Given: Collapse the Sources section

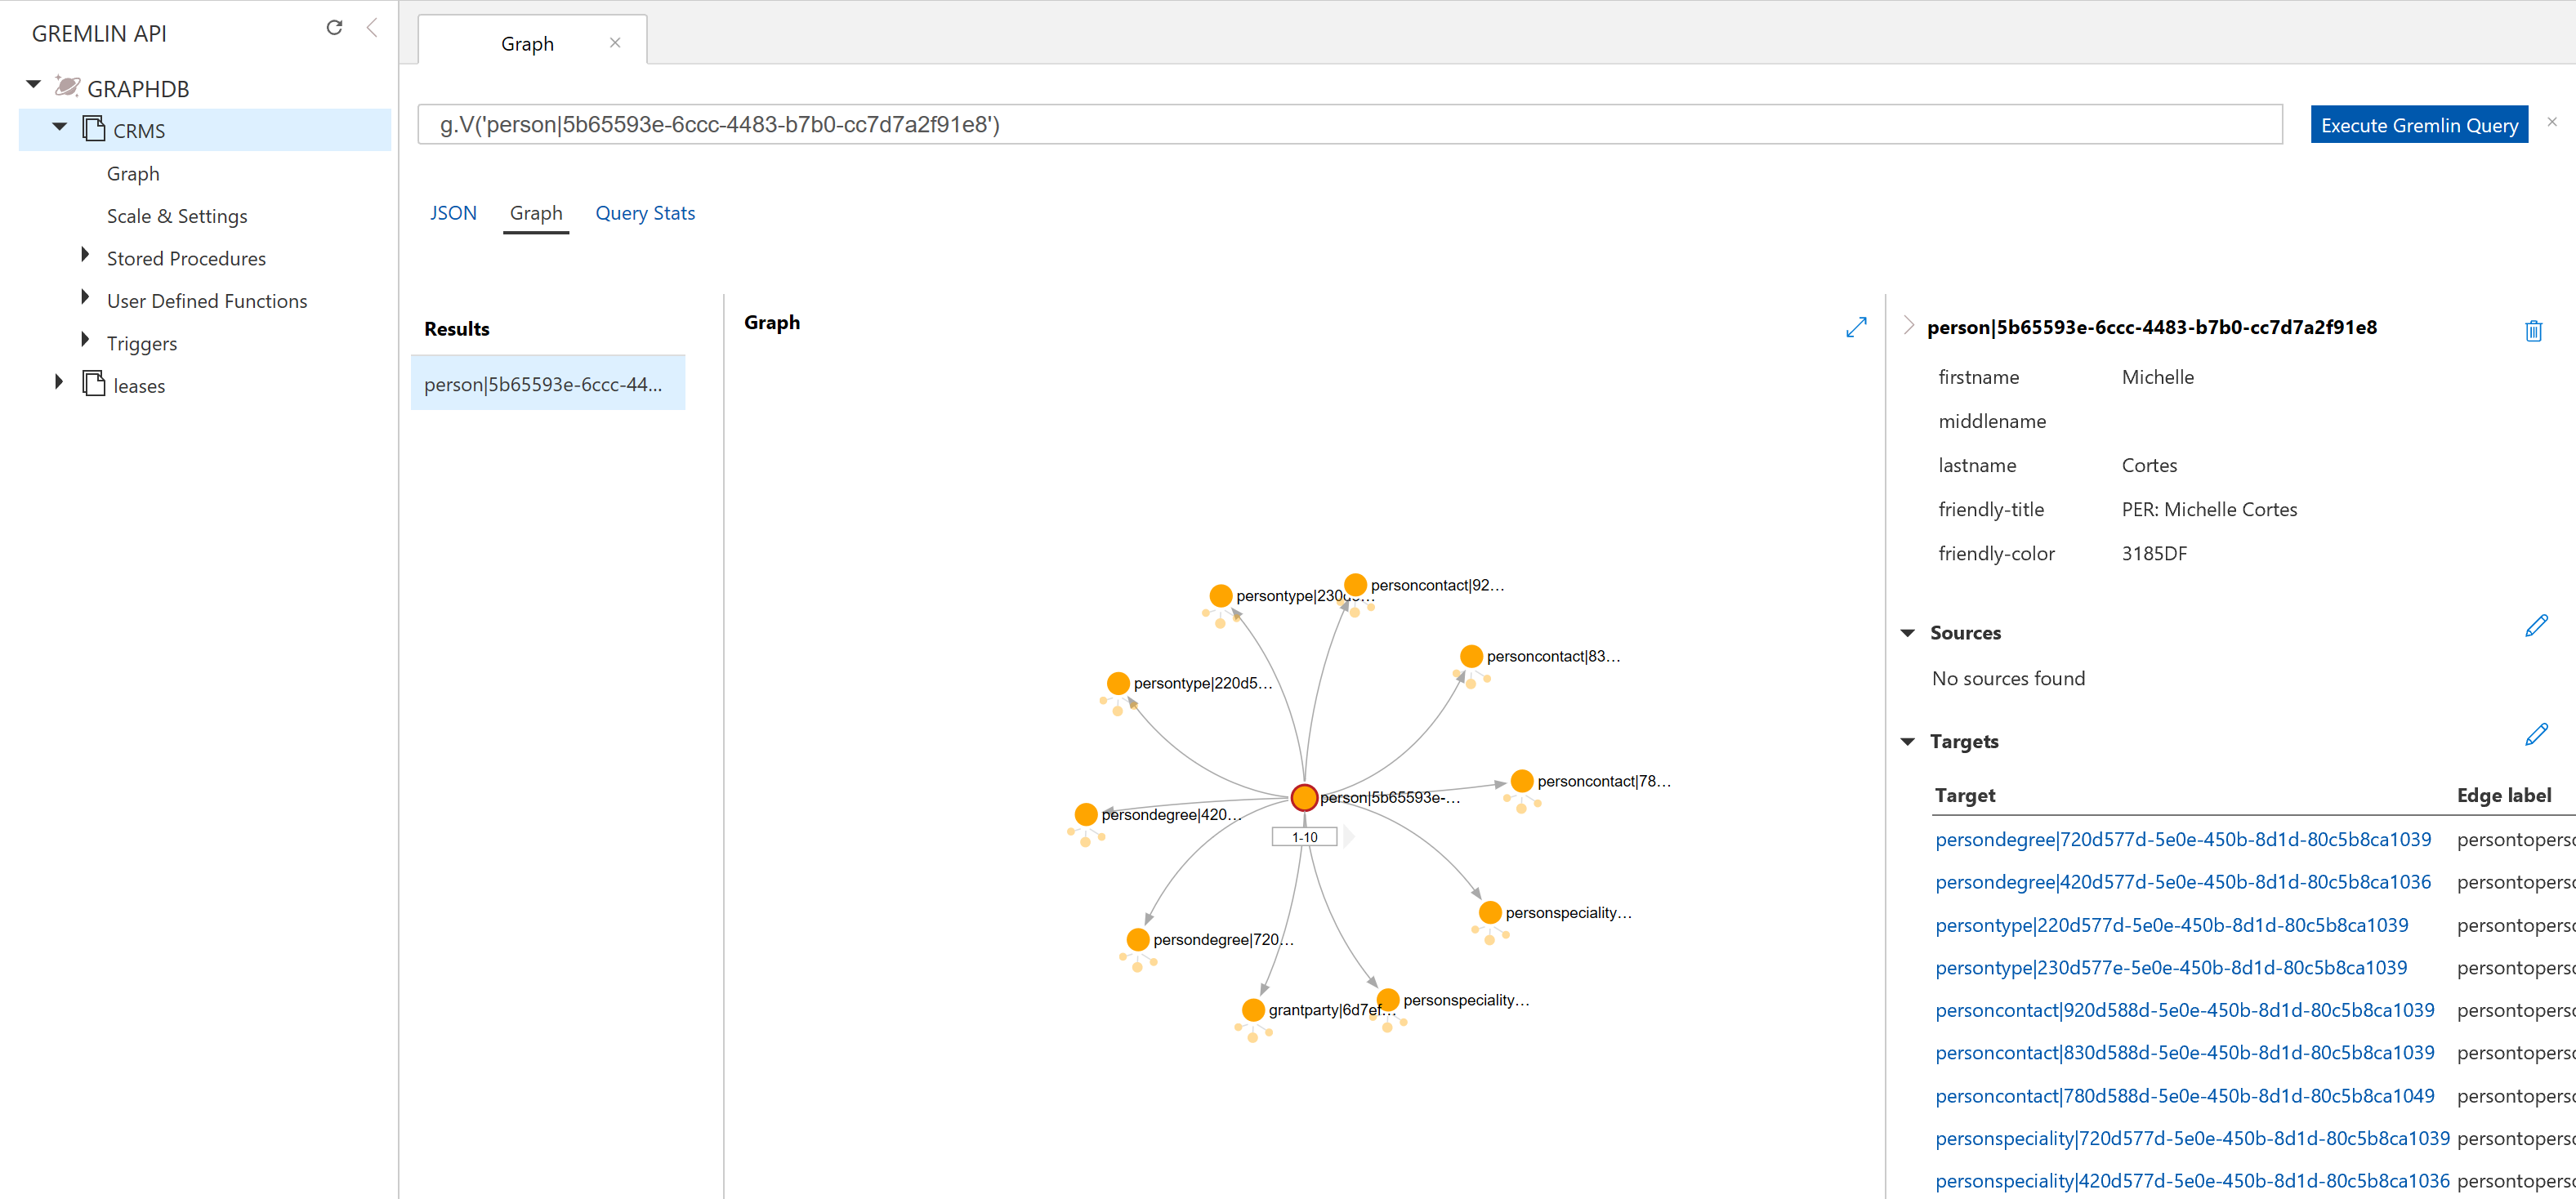Looking at the screenshot, I should [1908, 632].
